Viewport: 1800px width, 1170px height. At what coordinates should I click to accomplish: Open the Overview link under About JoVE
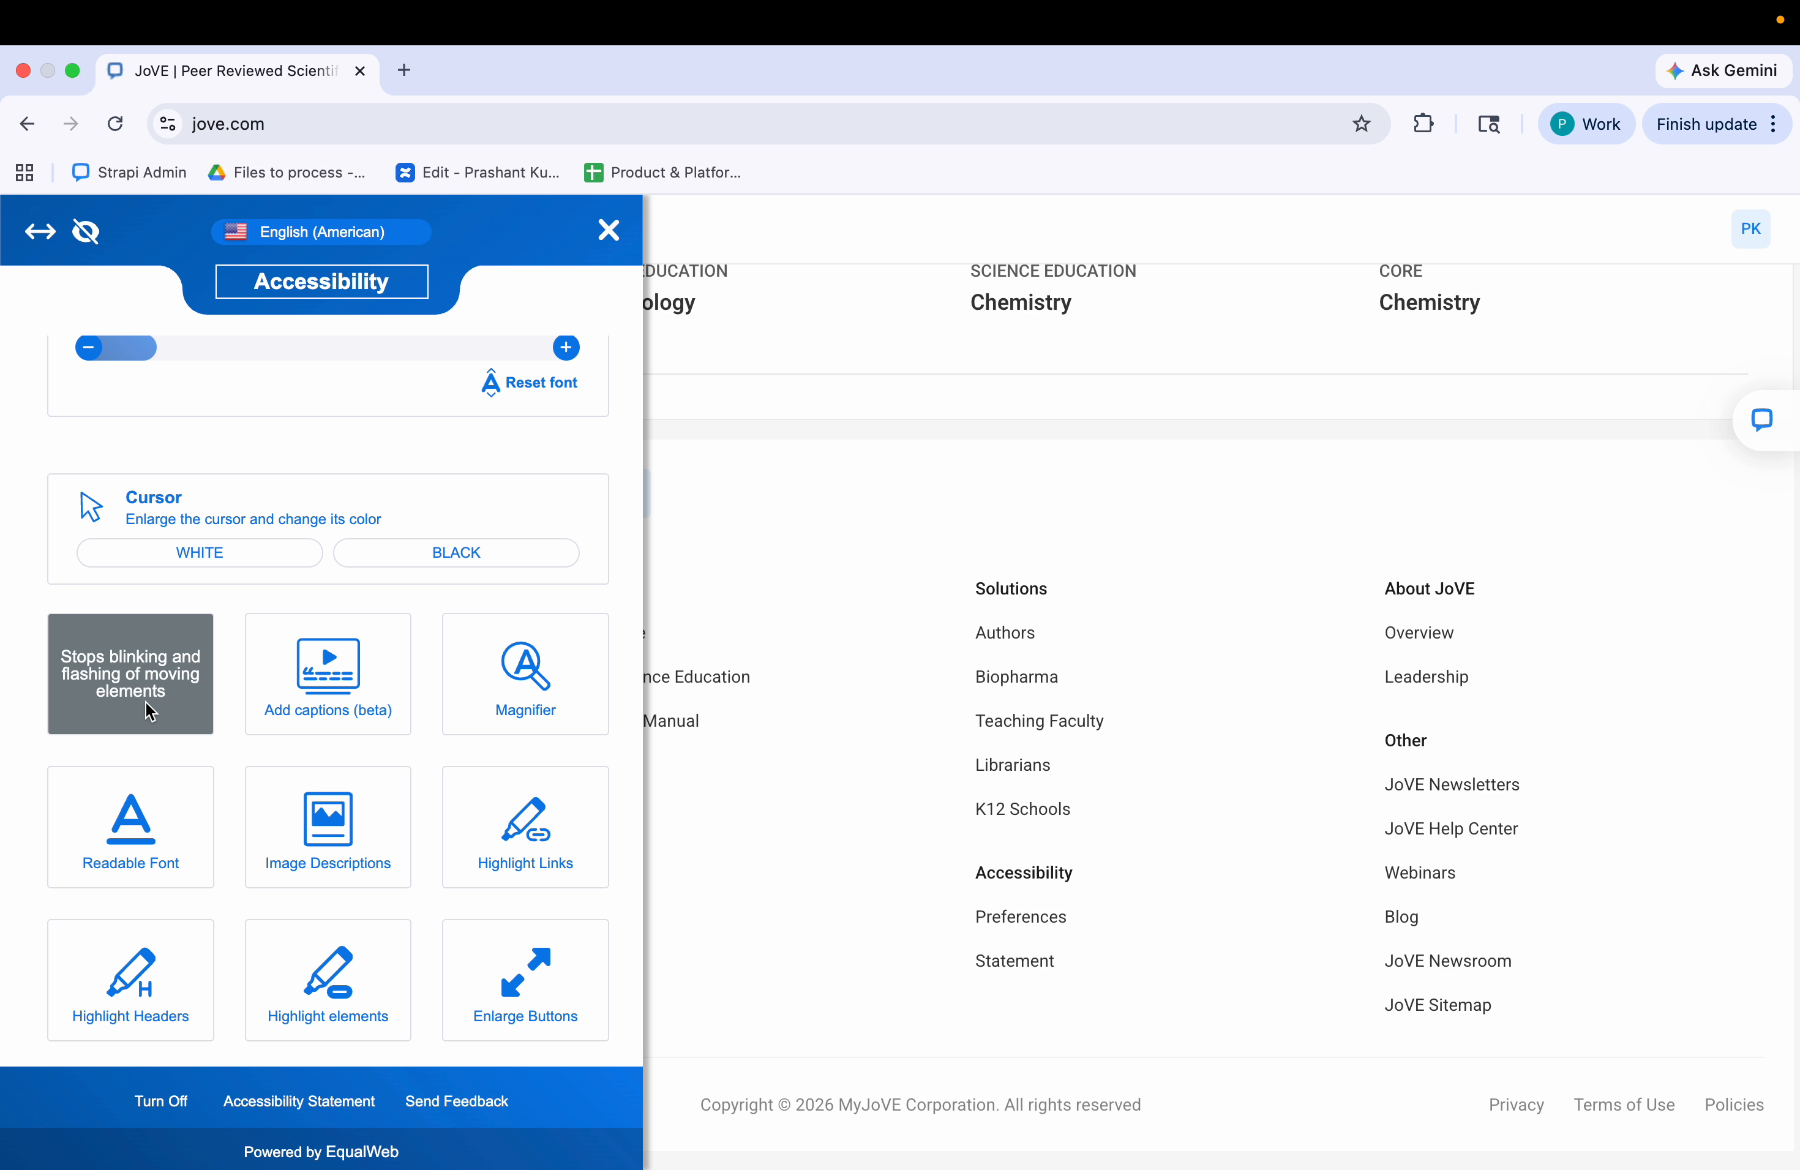coord(1419,633)
